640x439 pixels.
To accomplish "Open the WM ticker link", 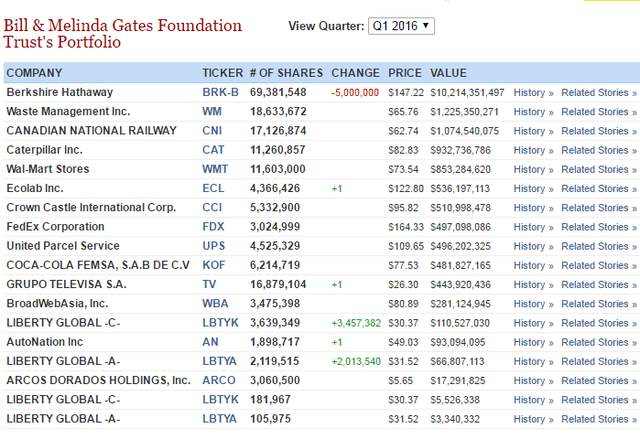I will (x=212, y=111).
